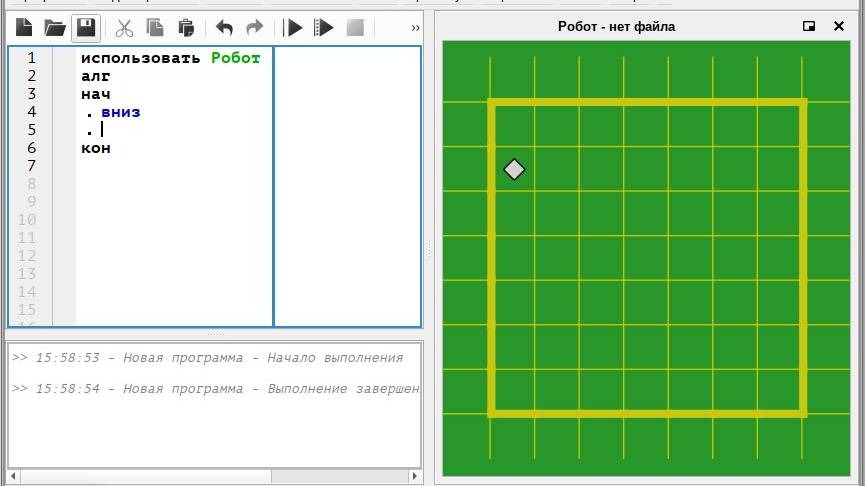Click the variable margin area beside the code

[x=348, y=186]
